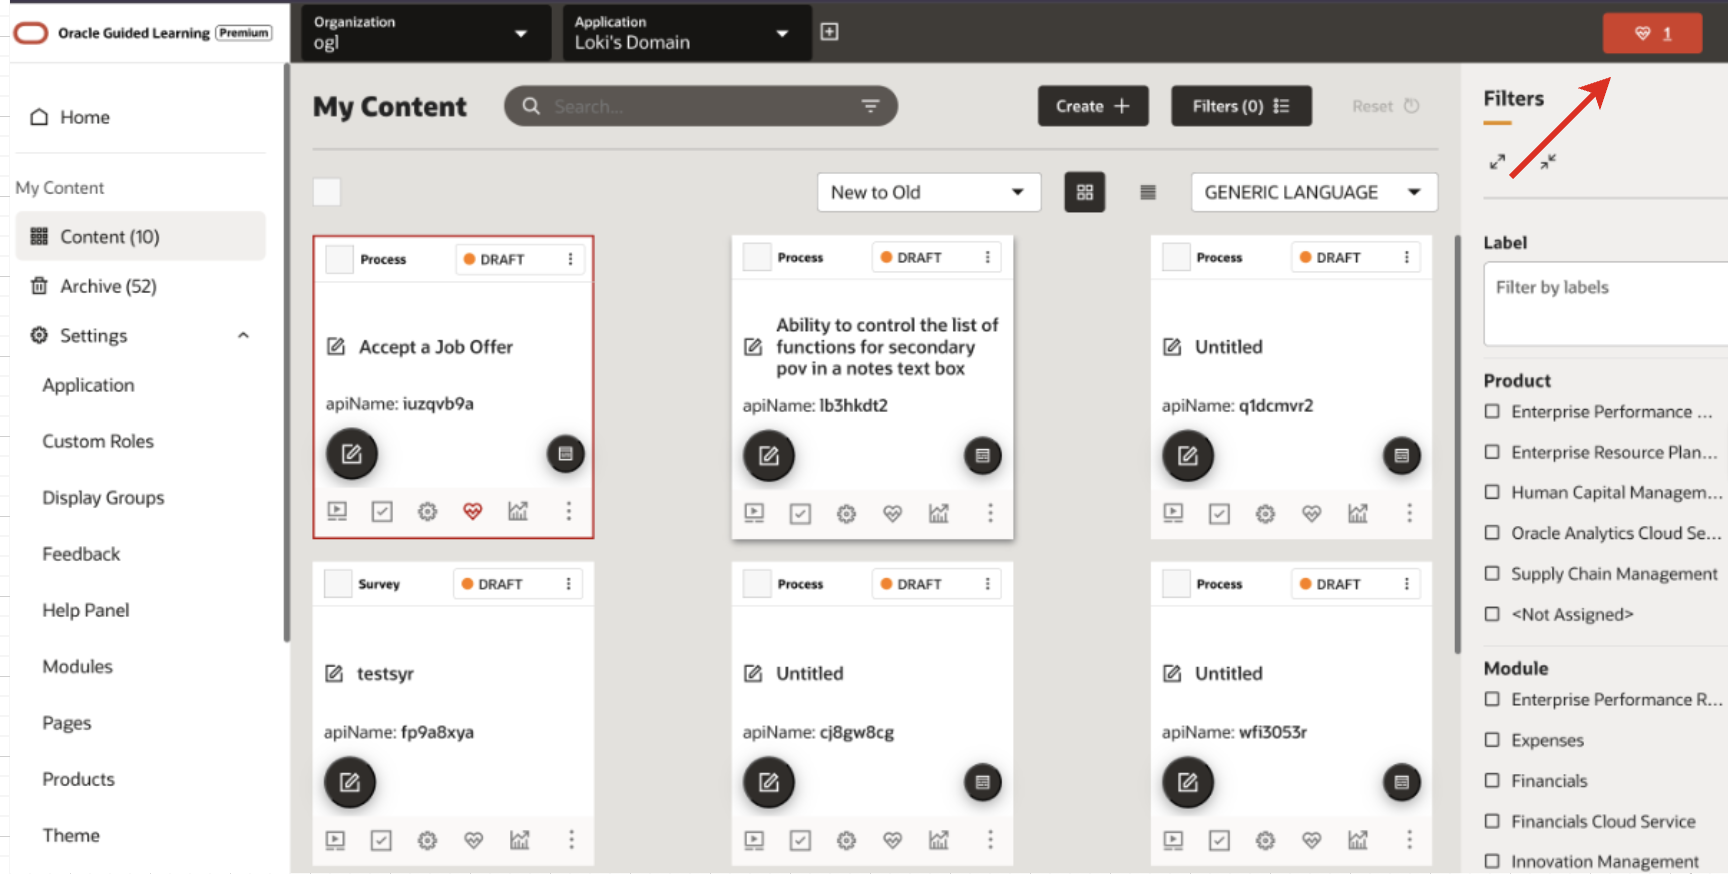Click the Accept a Job Offer title

click(435, 347)
